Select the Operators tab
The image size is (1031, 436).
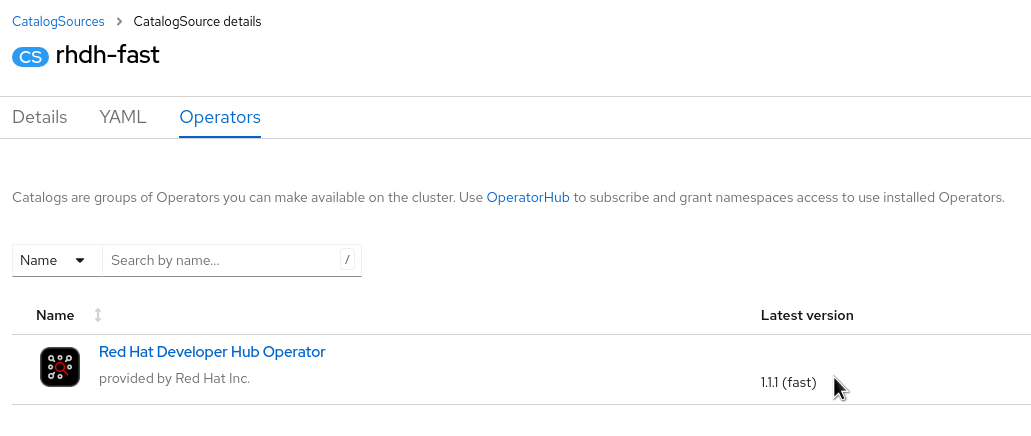point(220,117)
